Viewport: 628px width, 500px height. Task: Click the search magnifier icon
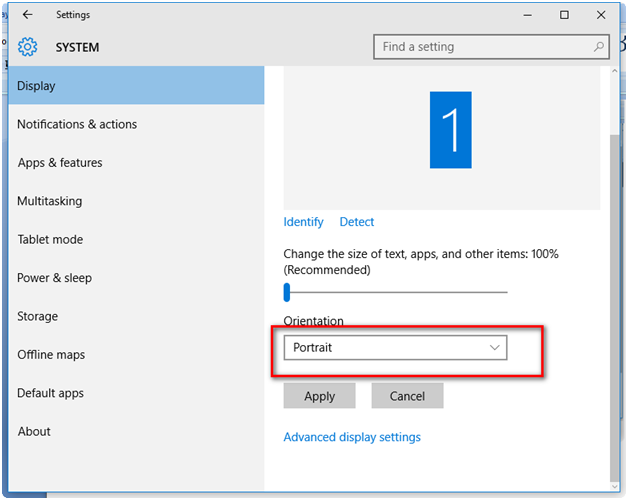[x=599, y=47]
